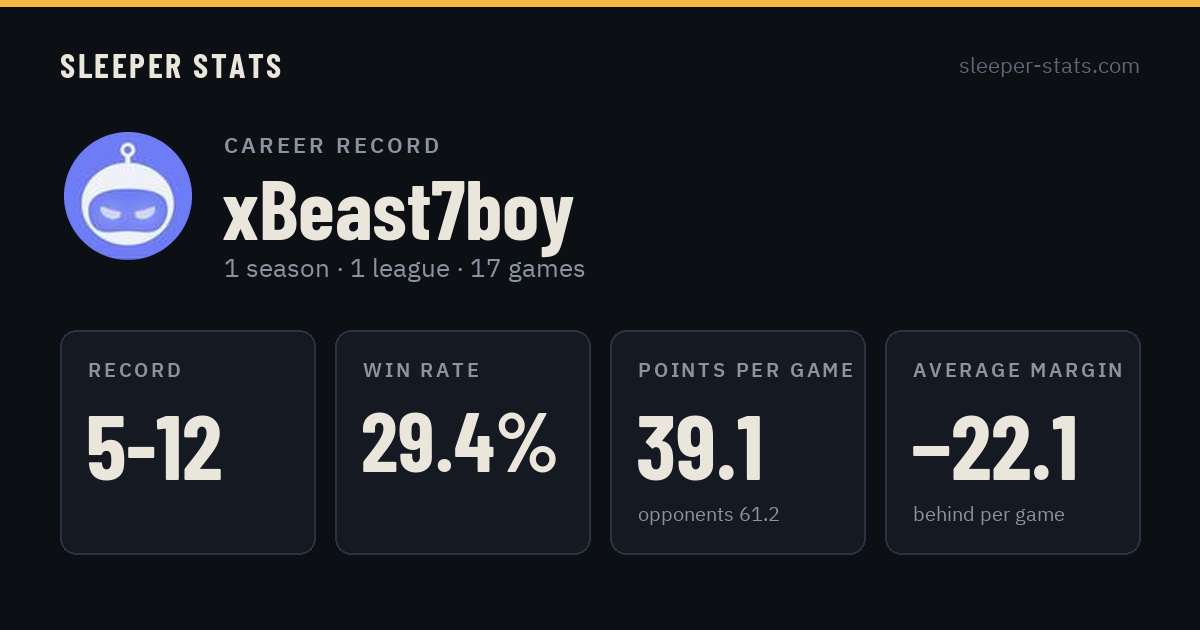Click the behind per game subtext
The image size is (1200, 630).
[x=989, y=515]
